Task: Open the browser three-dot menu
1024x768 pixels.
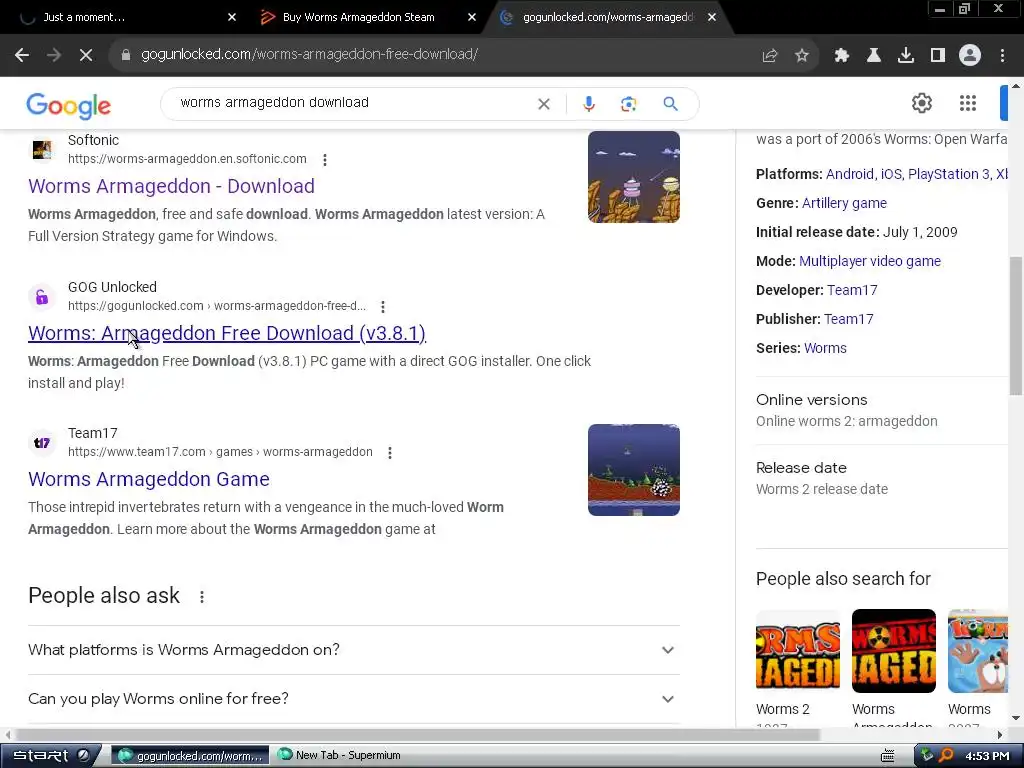Action: coord(1002,56)
